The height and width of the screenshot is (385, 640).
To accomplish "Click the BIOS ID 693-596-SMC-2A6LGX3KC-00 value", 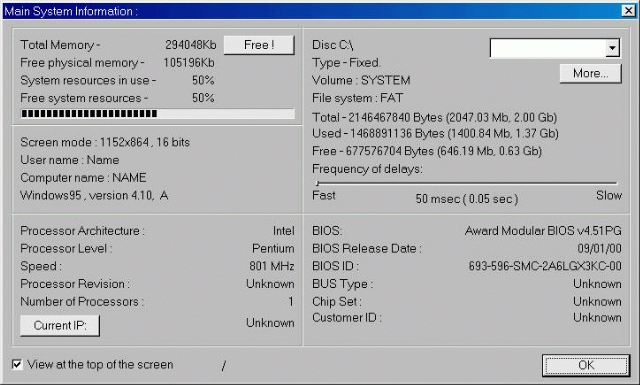I will [545, 266].
